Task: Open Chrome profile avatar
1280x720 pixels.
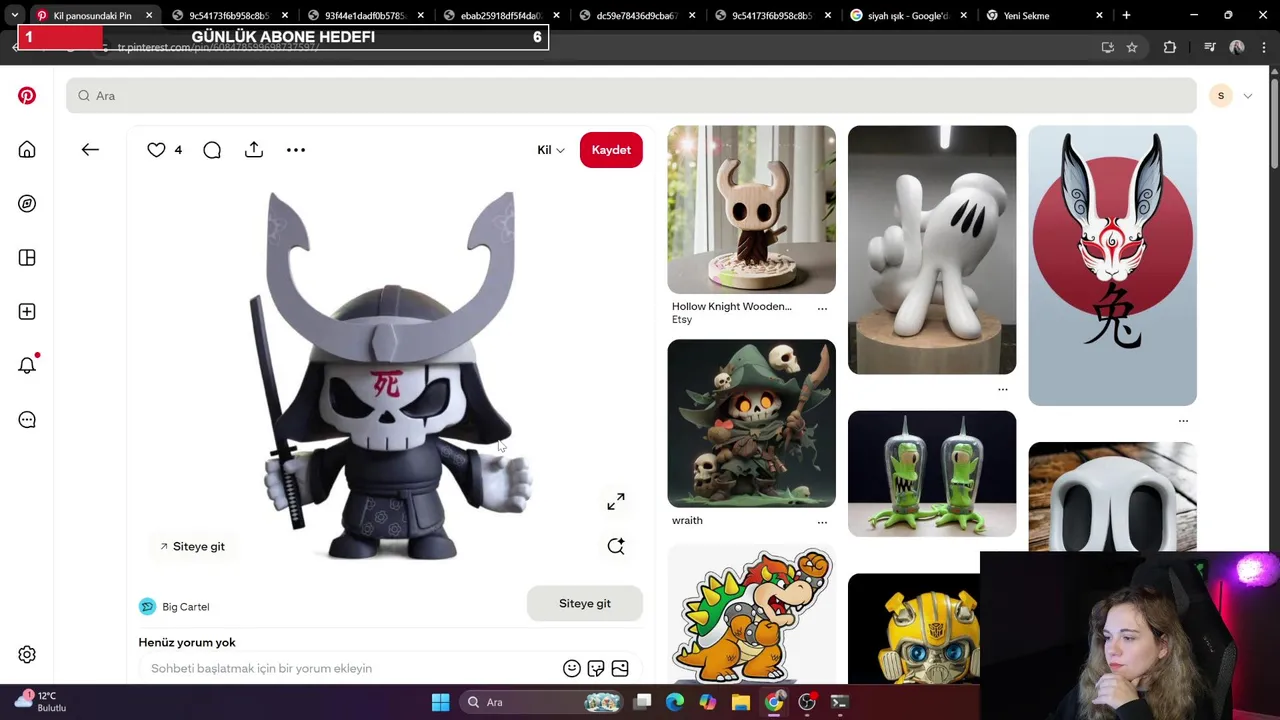Action: (x=1237, y=47)
